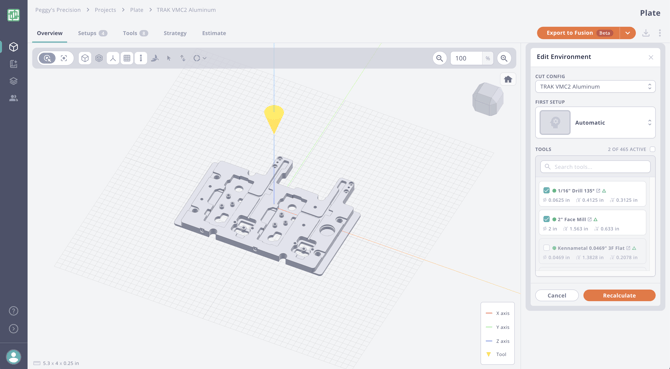Open the 1/16" Drill external link icon
This screenshot has height=369, width=670.
tap(598, 190)
